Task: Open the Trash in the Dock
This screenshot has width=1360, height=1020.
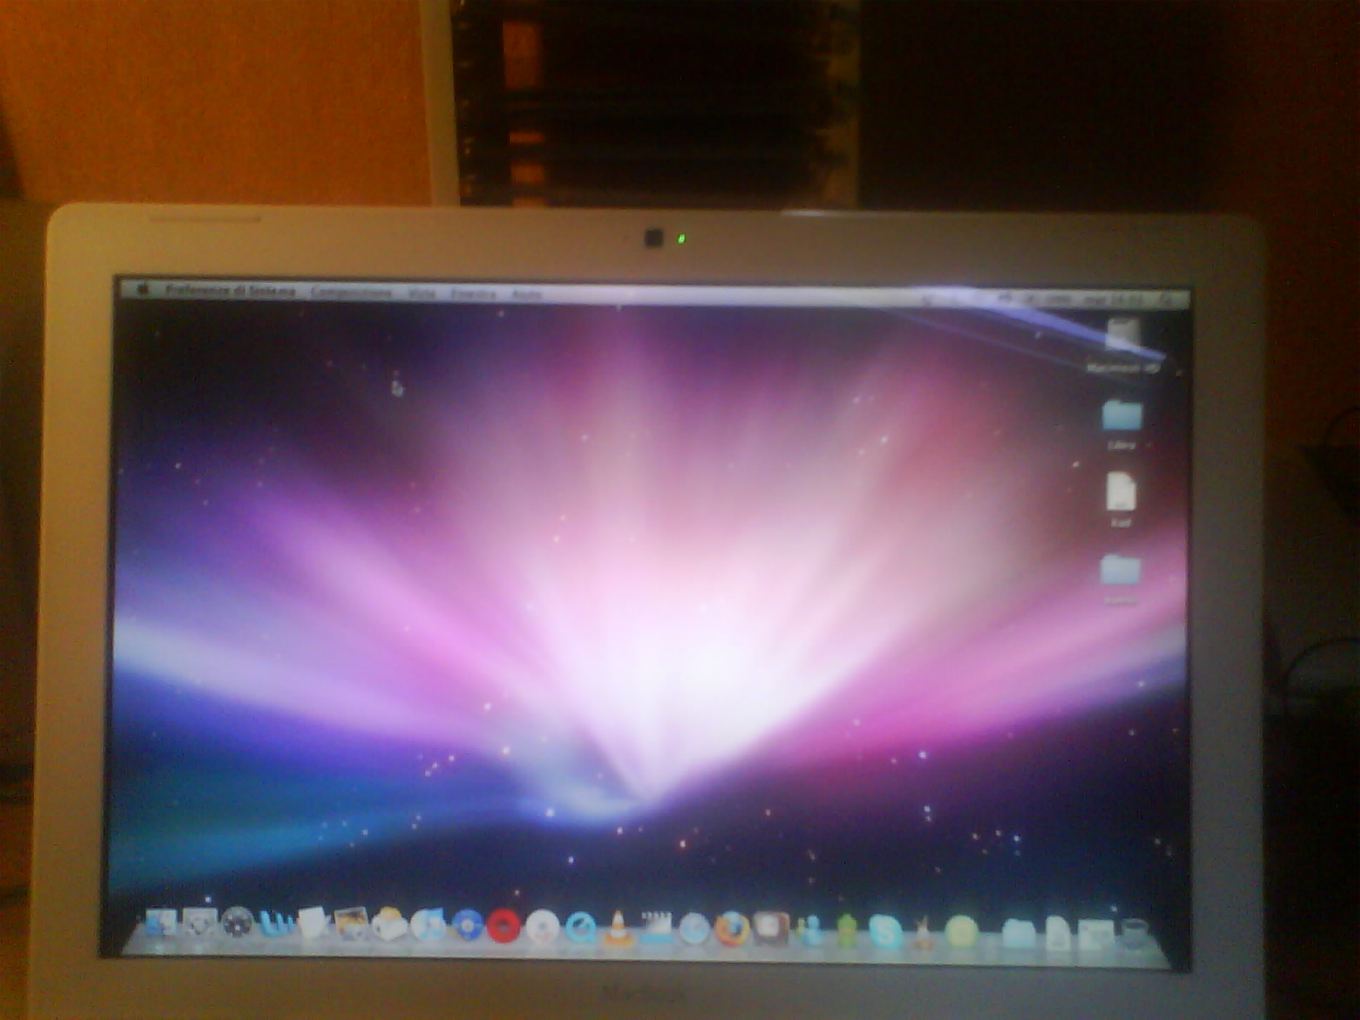Action: click(x=1134, y=934)
